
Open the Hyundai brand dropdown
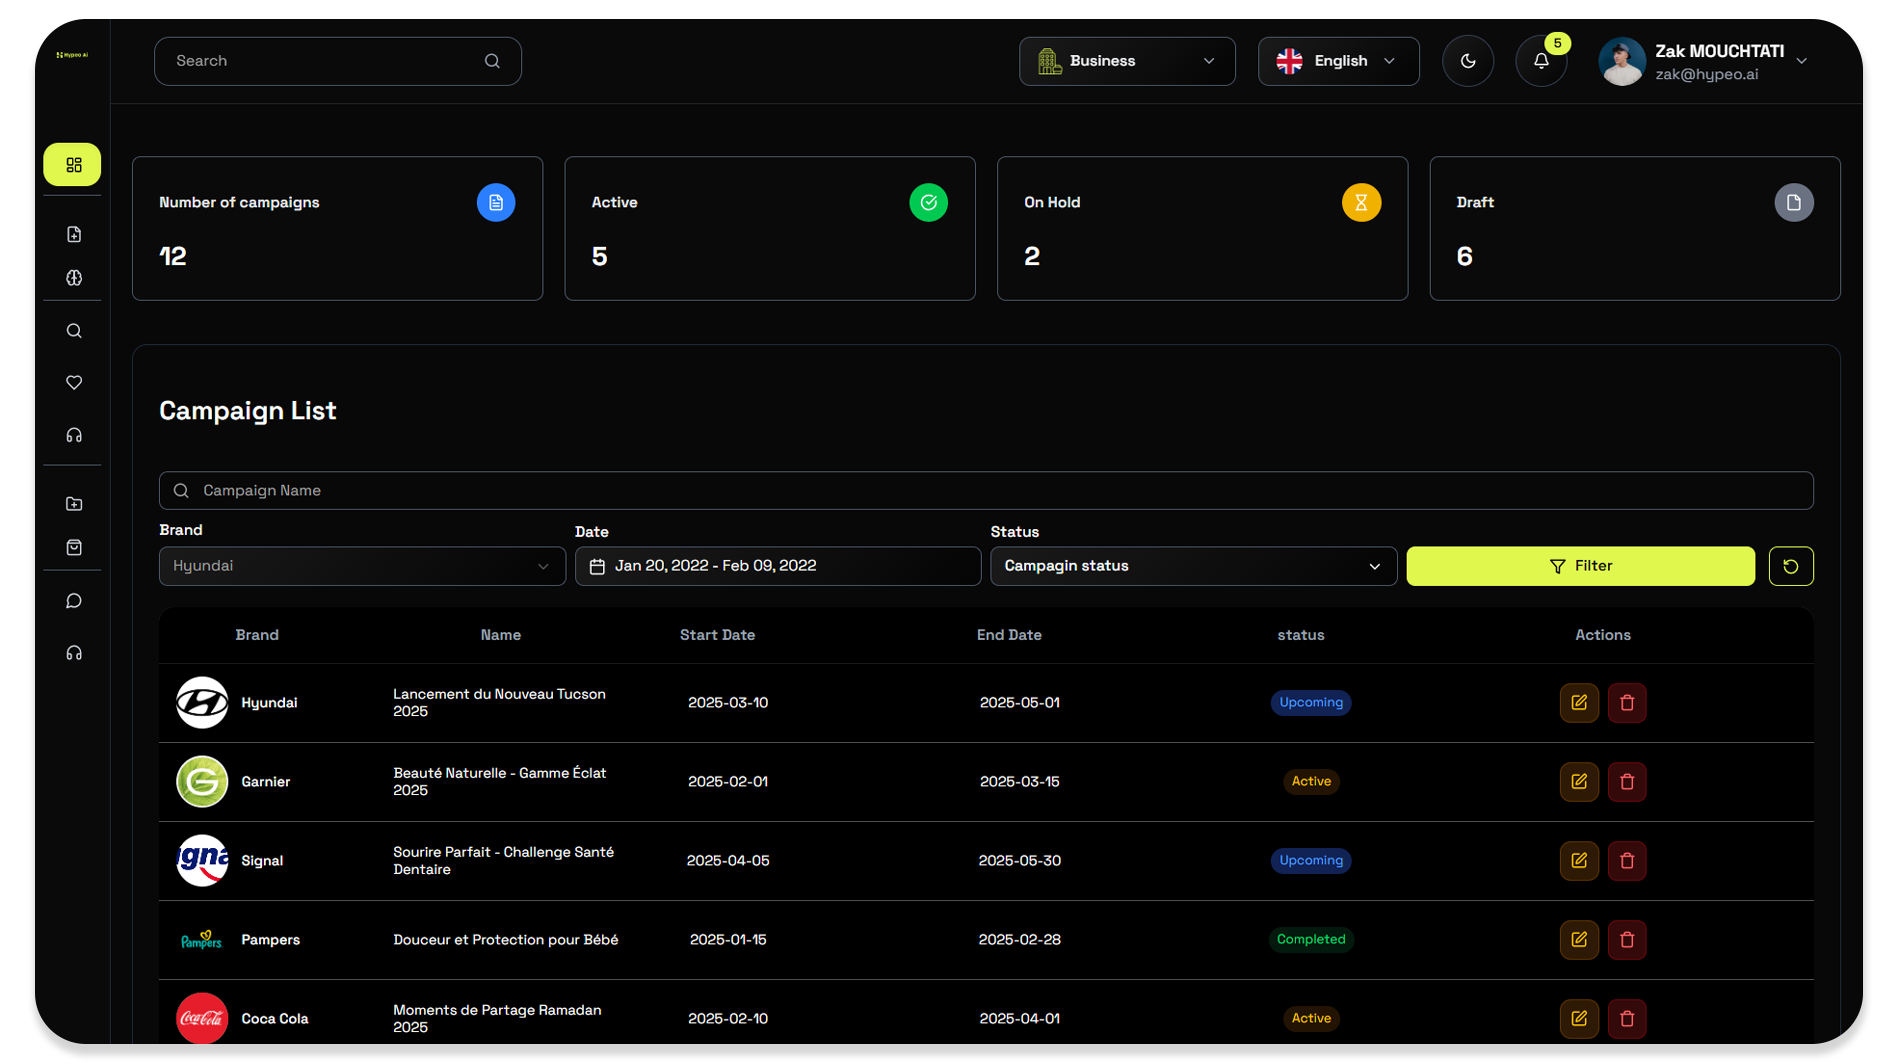[362, 566]
